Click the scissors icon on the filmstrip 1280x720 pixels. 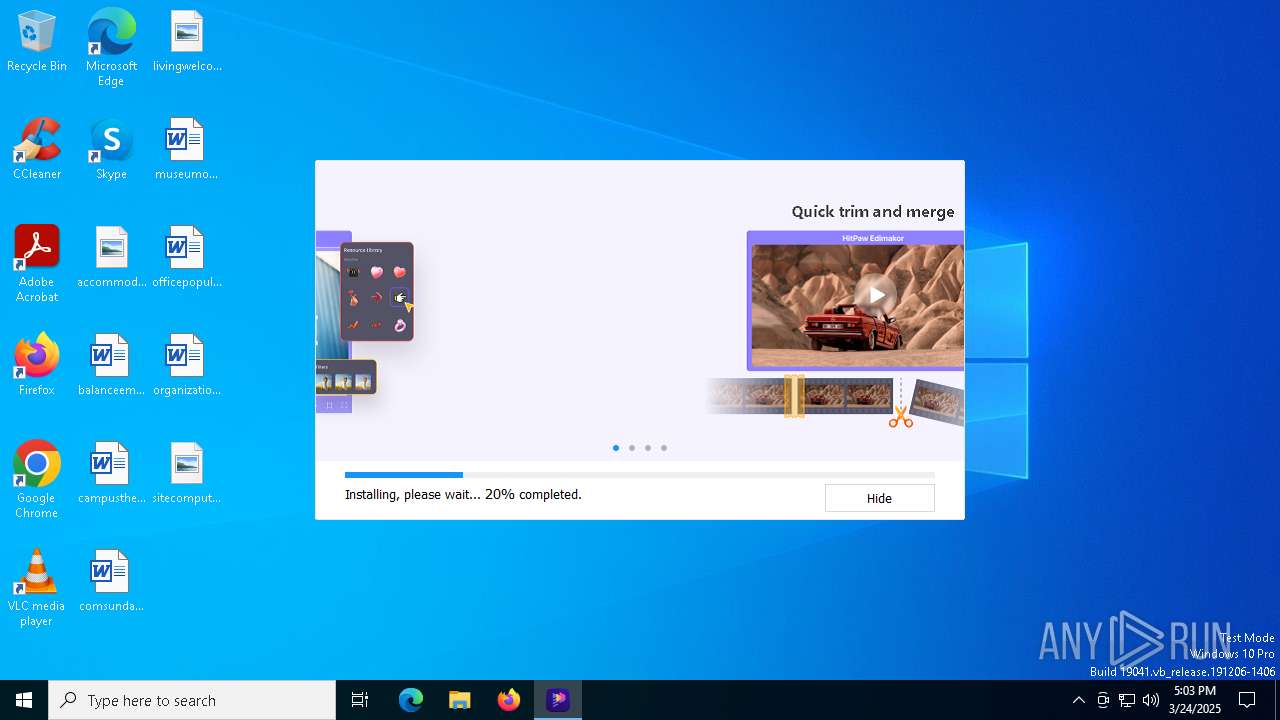pos(901,416)
